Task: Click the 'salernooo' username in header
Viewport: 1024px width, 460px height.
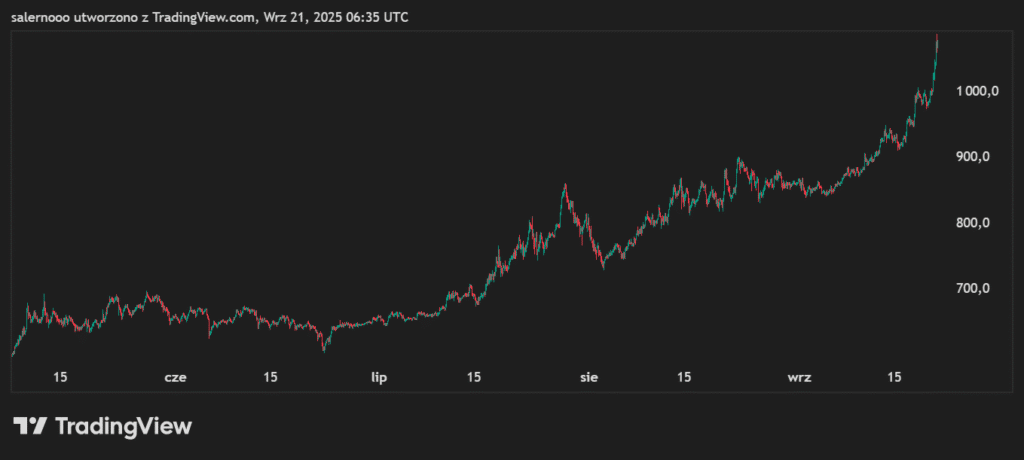Action: [40, 17]
